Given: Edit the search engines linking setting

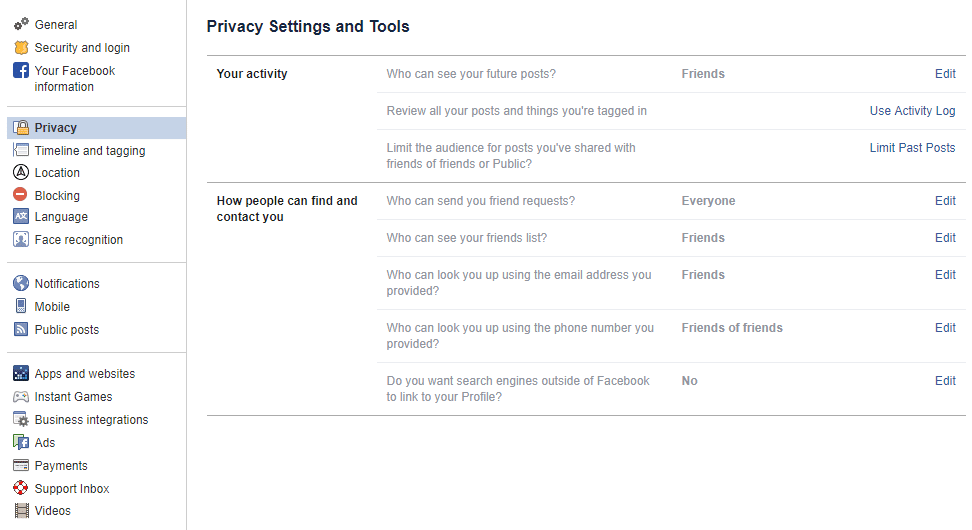Looking at the screenshot, I should (x=945, y=381).
